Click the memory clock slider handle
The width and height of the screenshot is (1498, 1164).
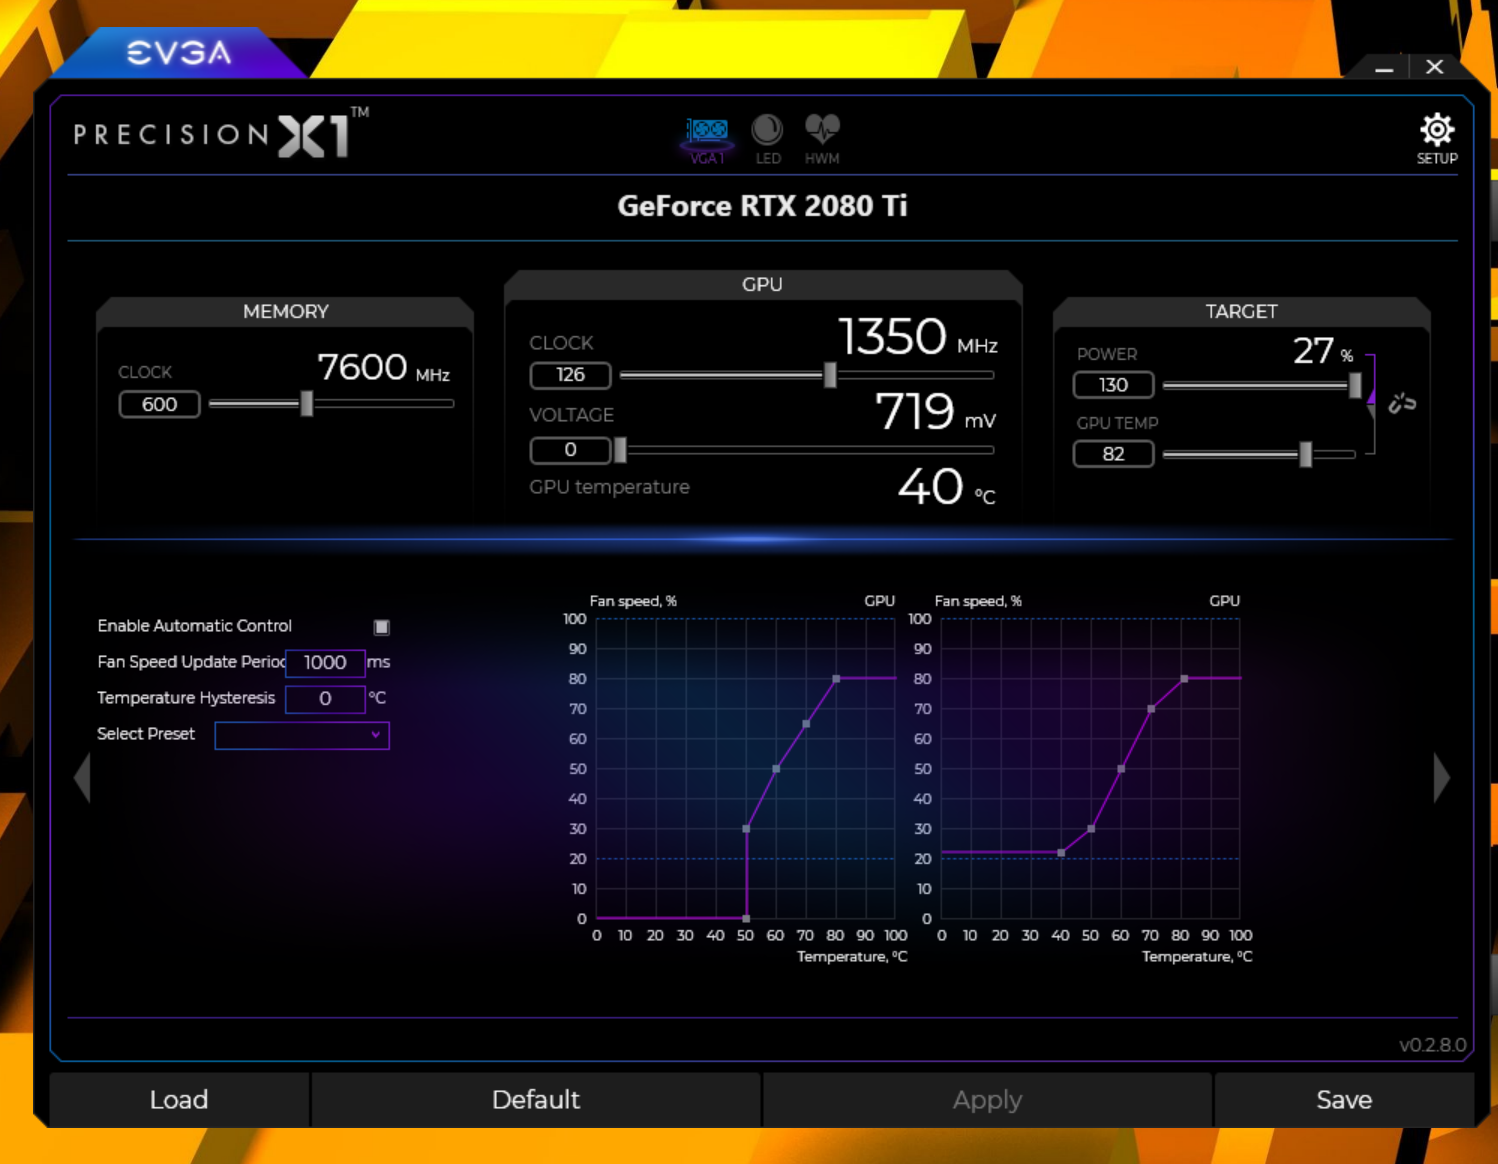(x=307, y=403)
